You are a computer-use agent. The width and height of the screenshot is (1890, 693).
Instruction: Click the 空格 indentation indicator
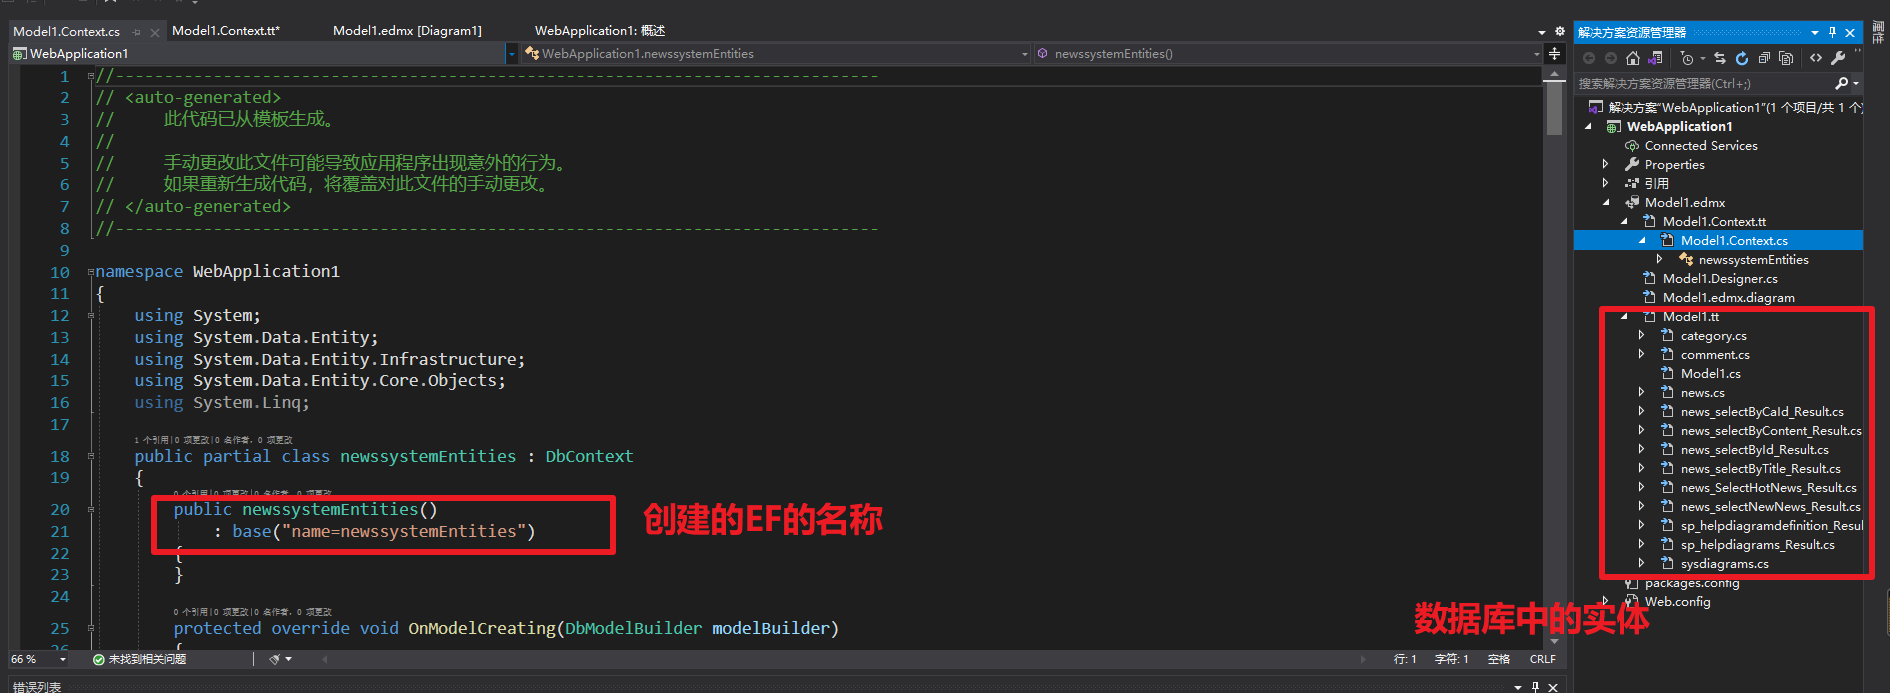click(1498, 660)
